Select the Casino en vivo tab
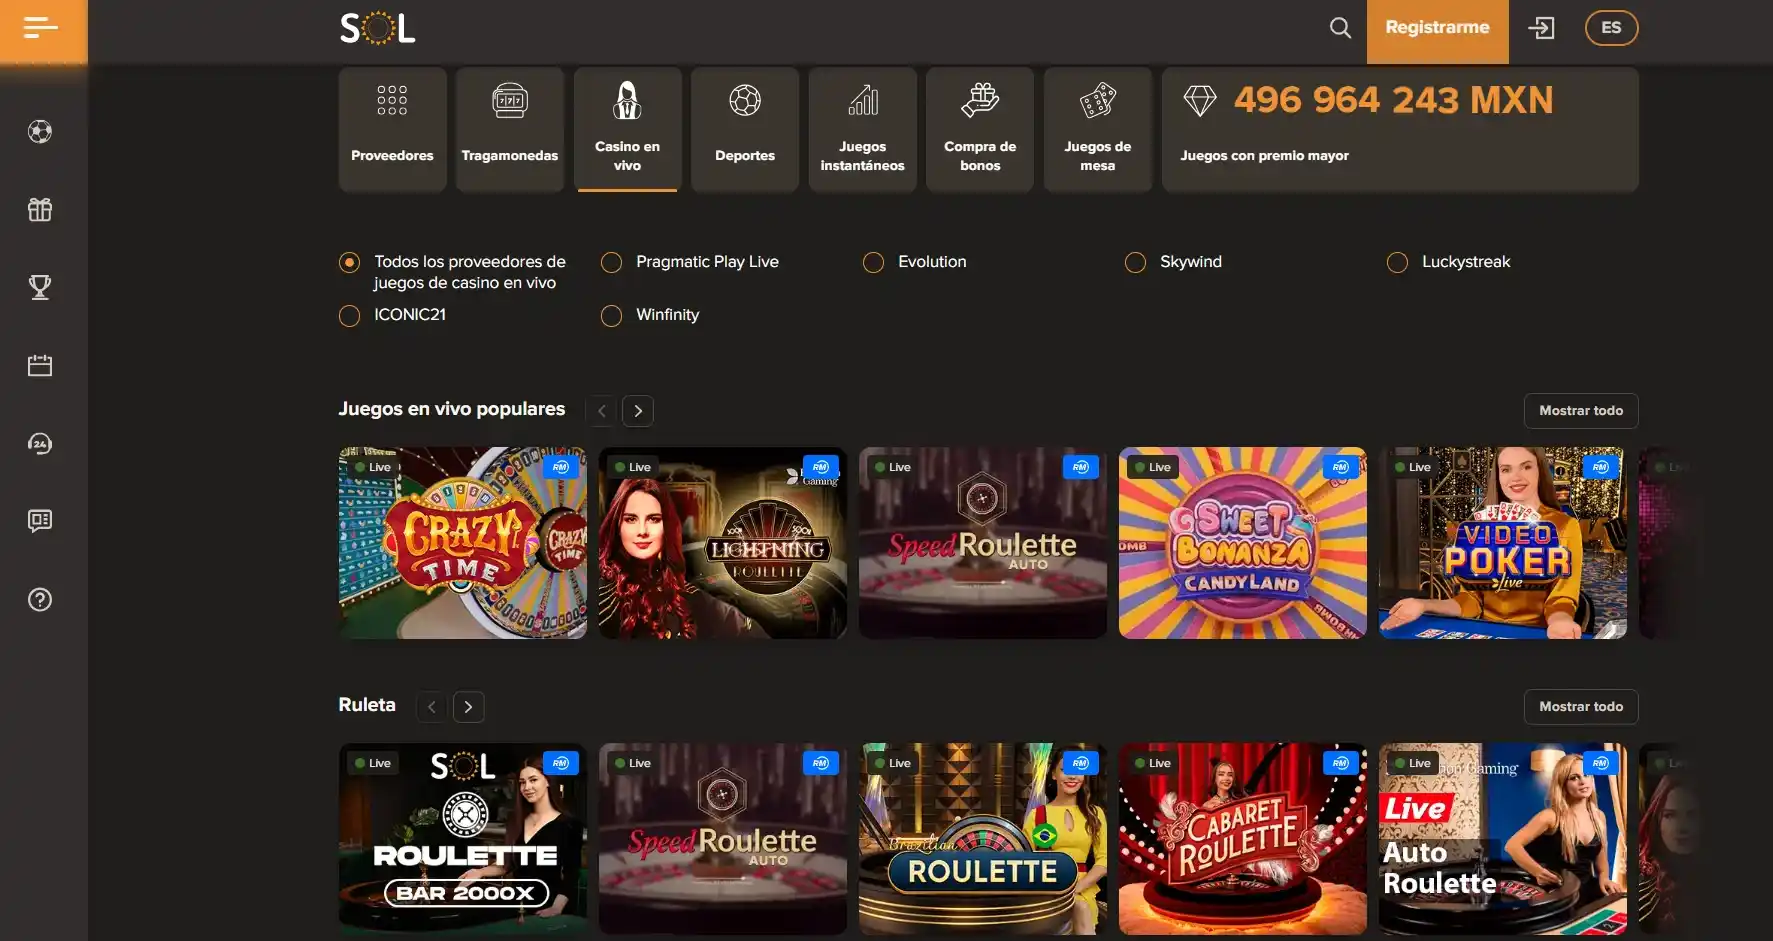Image resolution: width=1773 pixels, height=941 pixels. (x=627, y=129)
